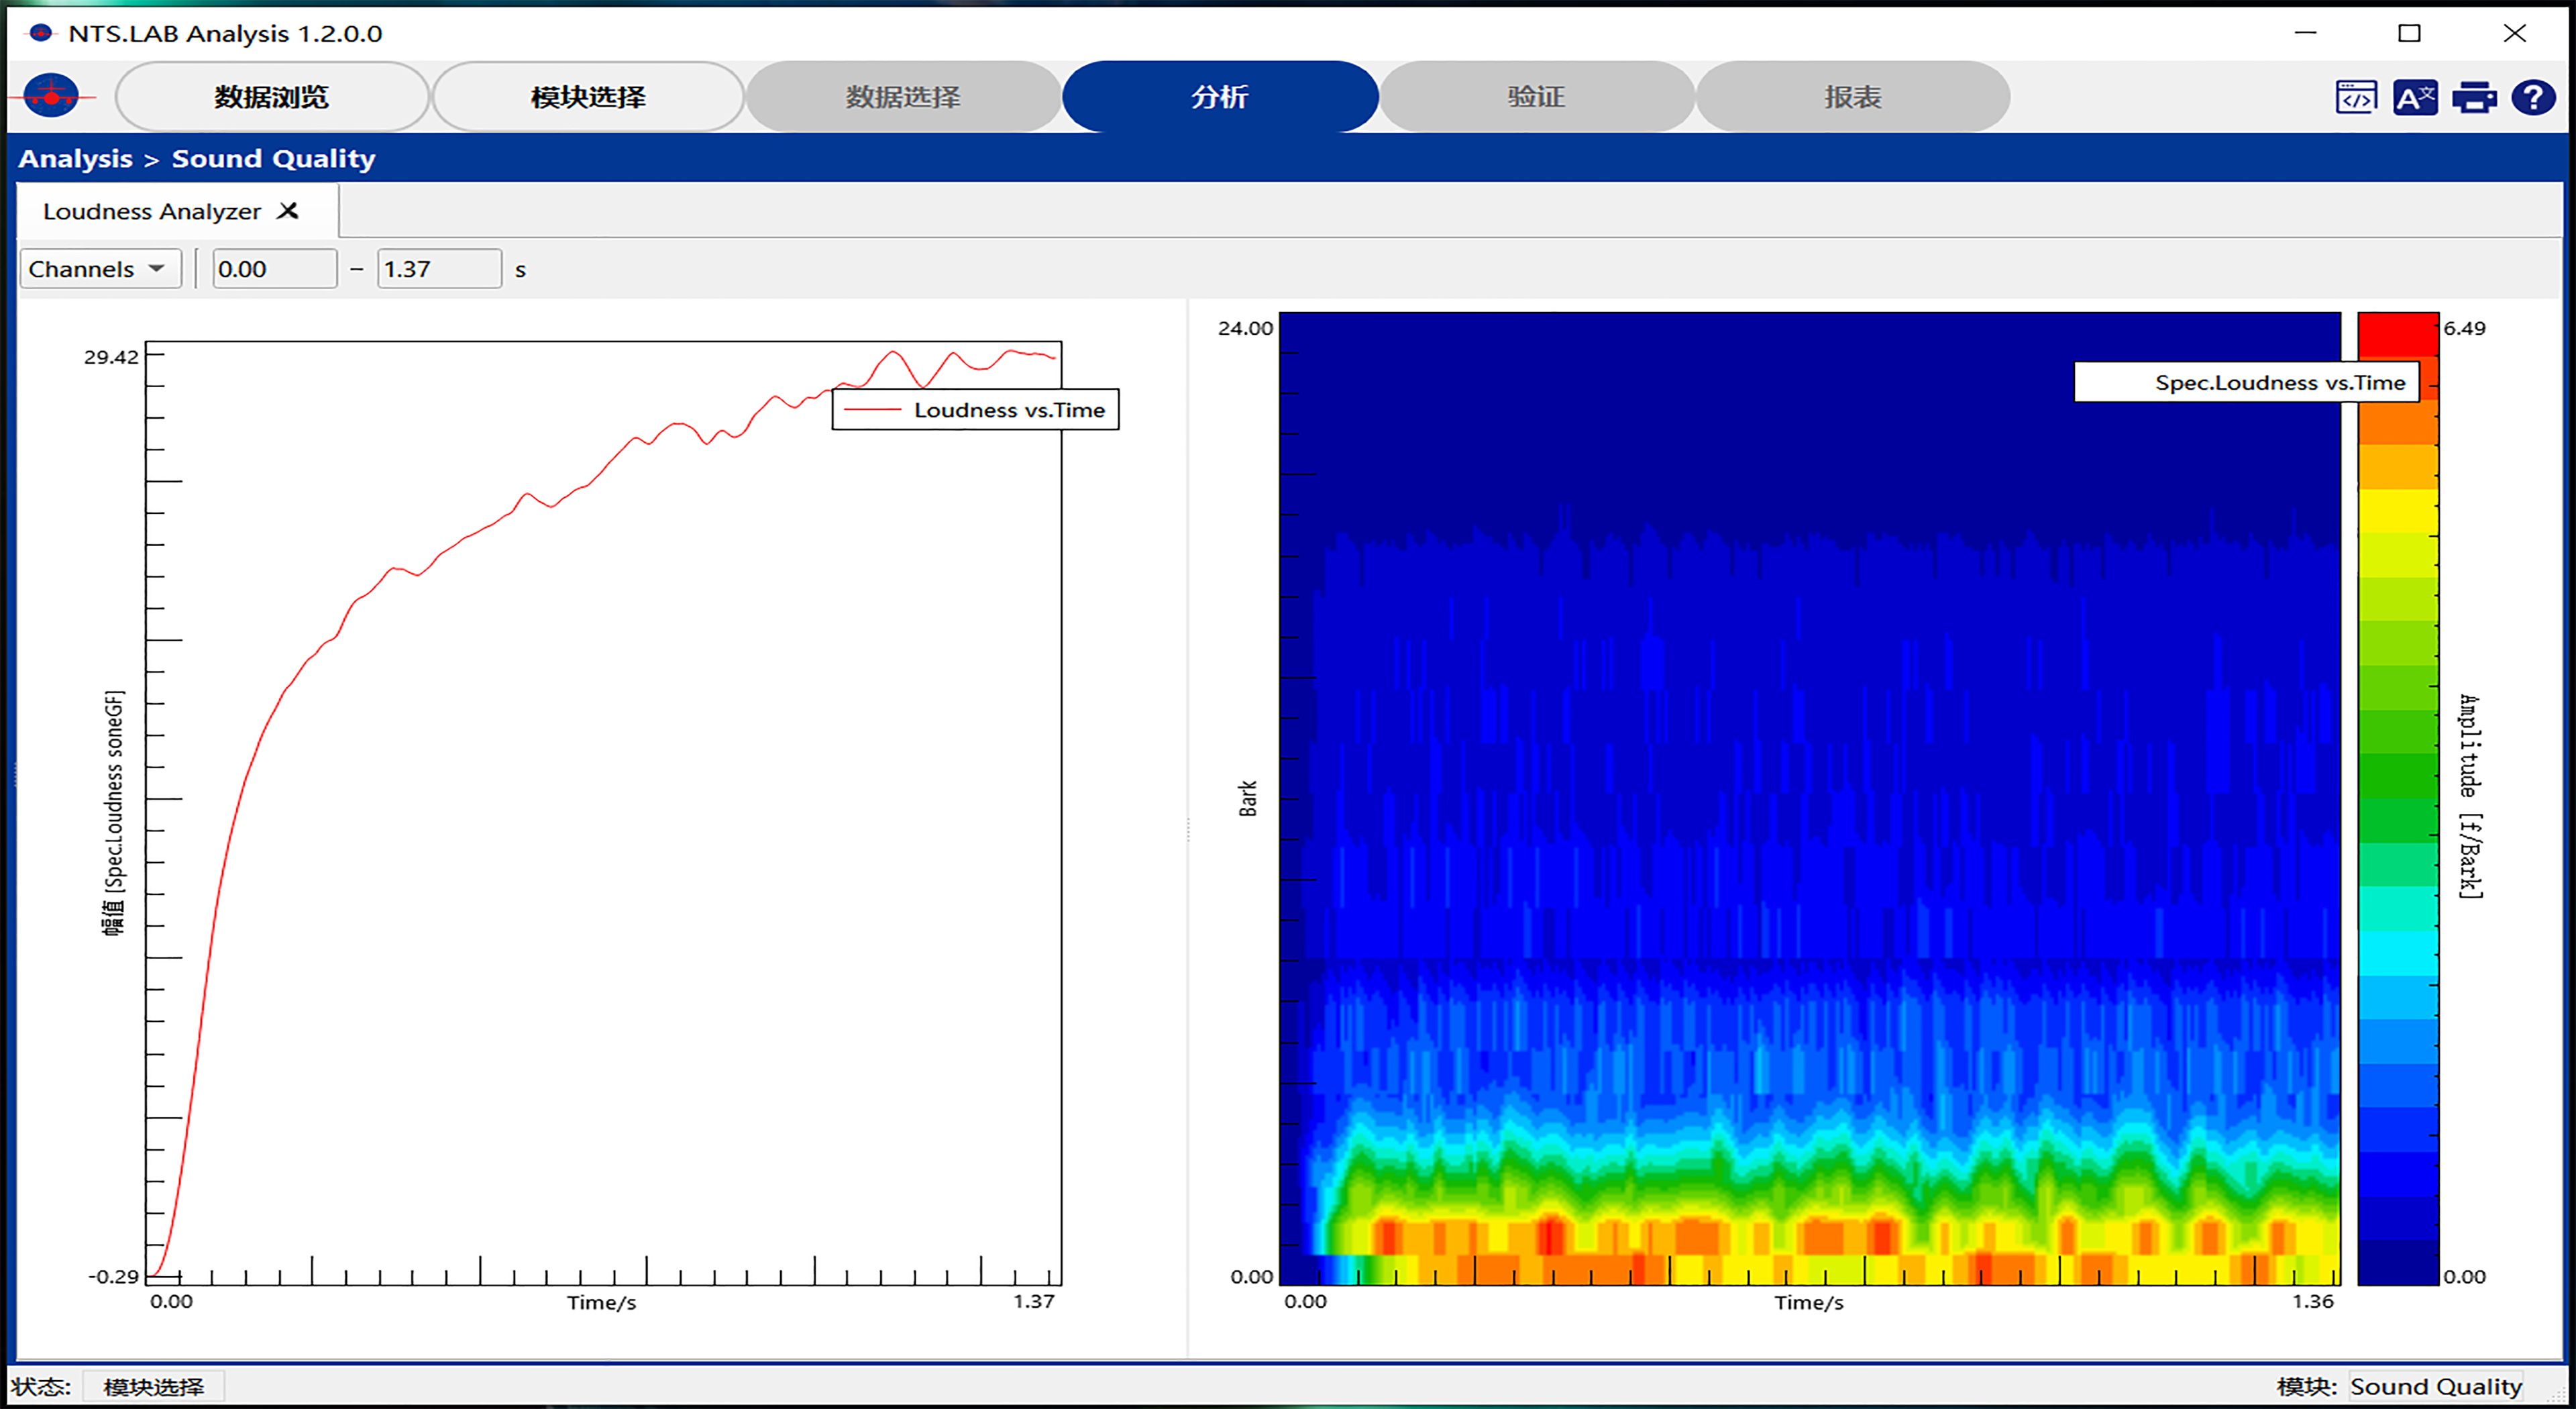Open help via question mark icon

pyautogui.click(x=2533, y=97)
